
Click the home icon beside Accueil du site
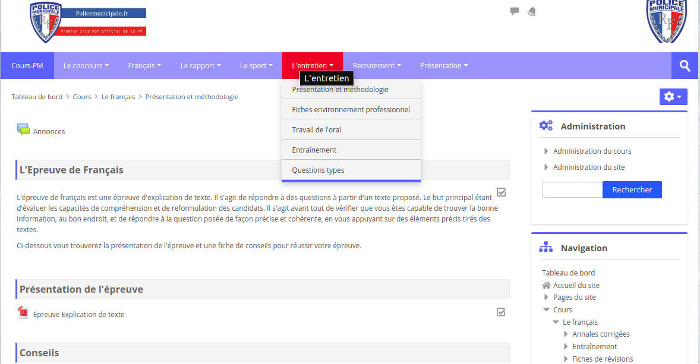pos(546,285)
